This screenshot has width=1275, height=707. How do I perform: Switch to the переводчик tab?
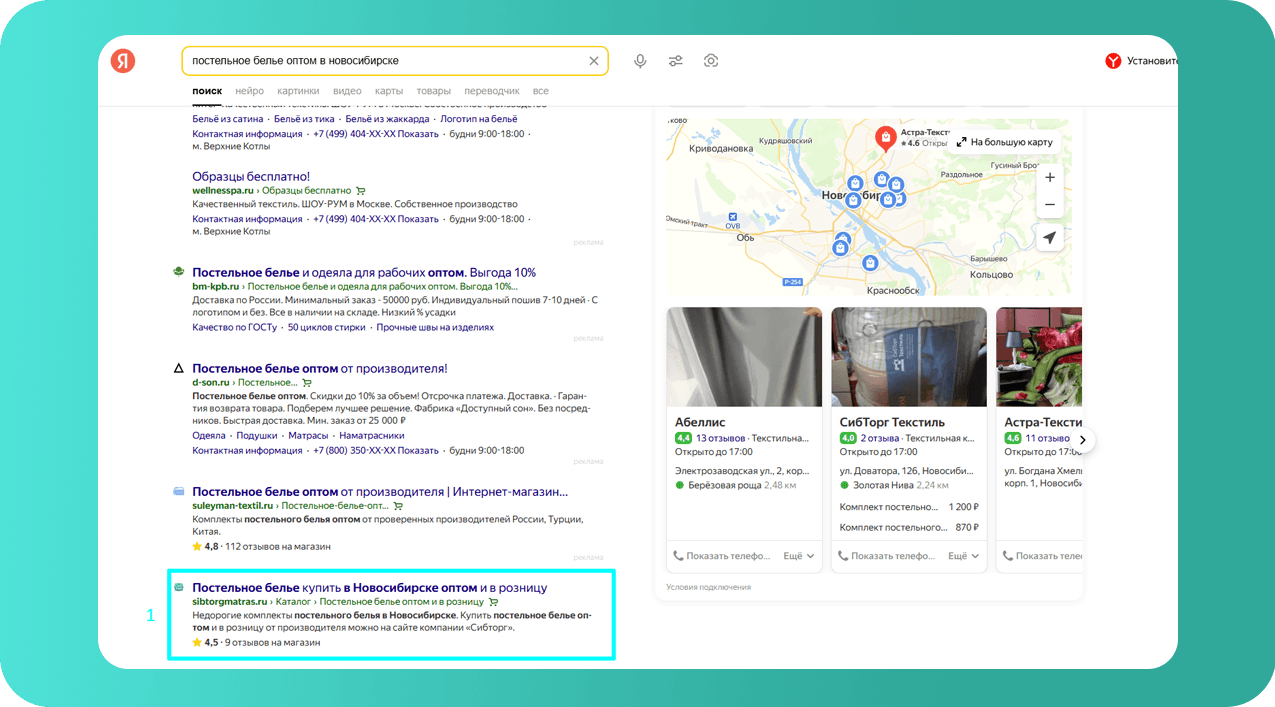coord(492,91)
